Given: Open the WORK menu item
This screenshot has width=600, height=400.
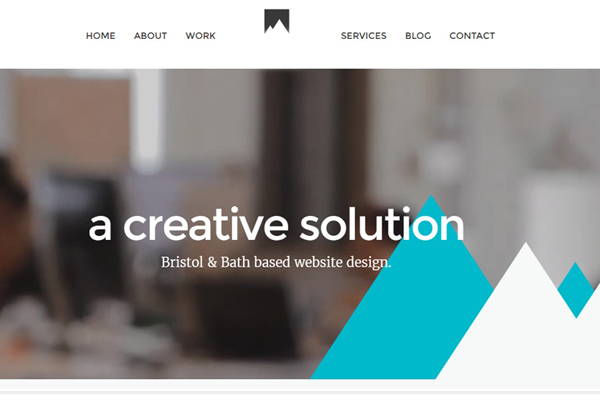Looking at the screenshot, I should point(201,36).
